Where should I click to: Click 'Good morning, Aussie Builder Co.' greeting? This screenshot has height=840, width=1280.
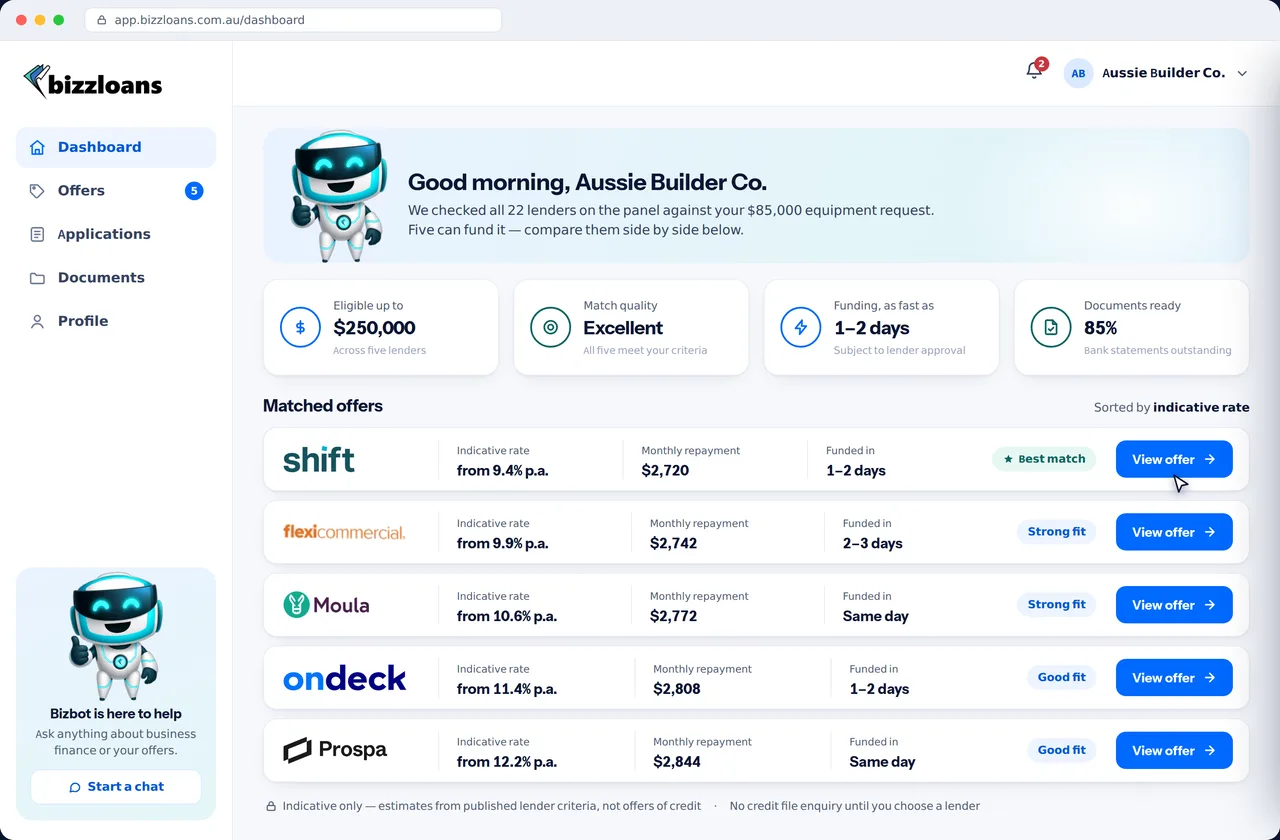coord(588,183)
